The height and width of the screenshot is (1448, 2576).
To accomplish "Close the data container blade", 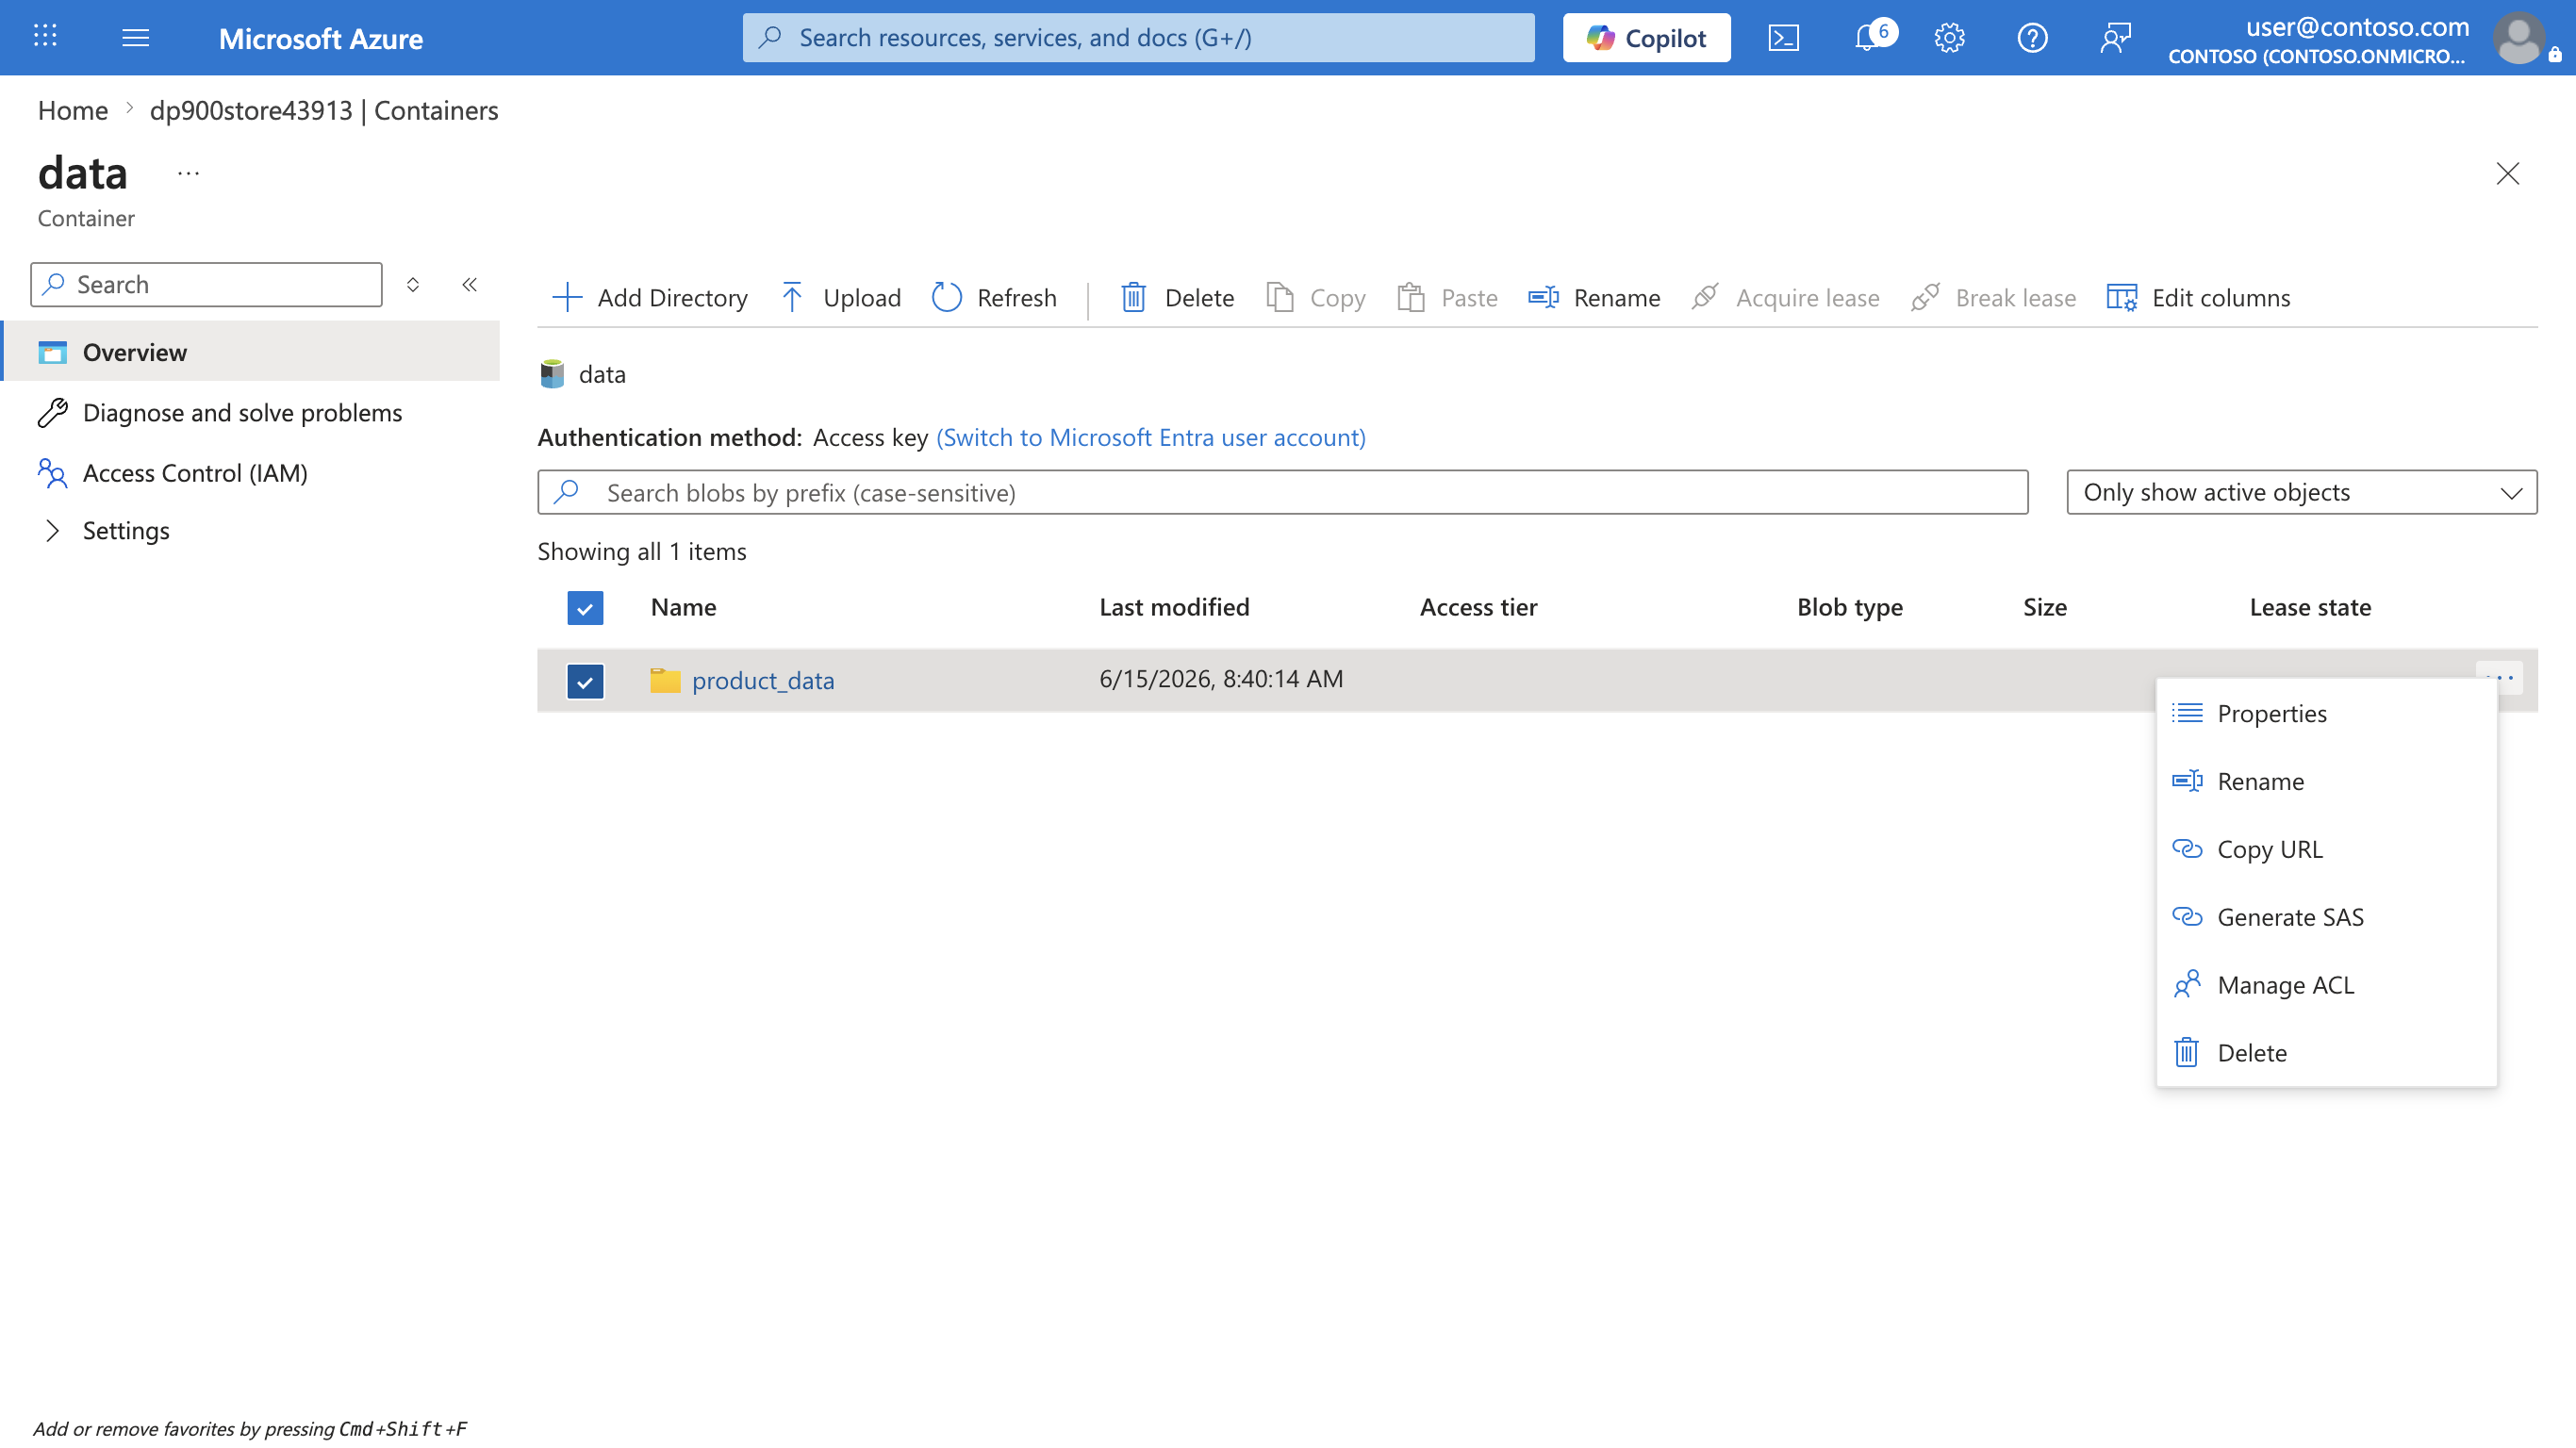I will coord(2507,173).
